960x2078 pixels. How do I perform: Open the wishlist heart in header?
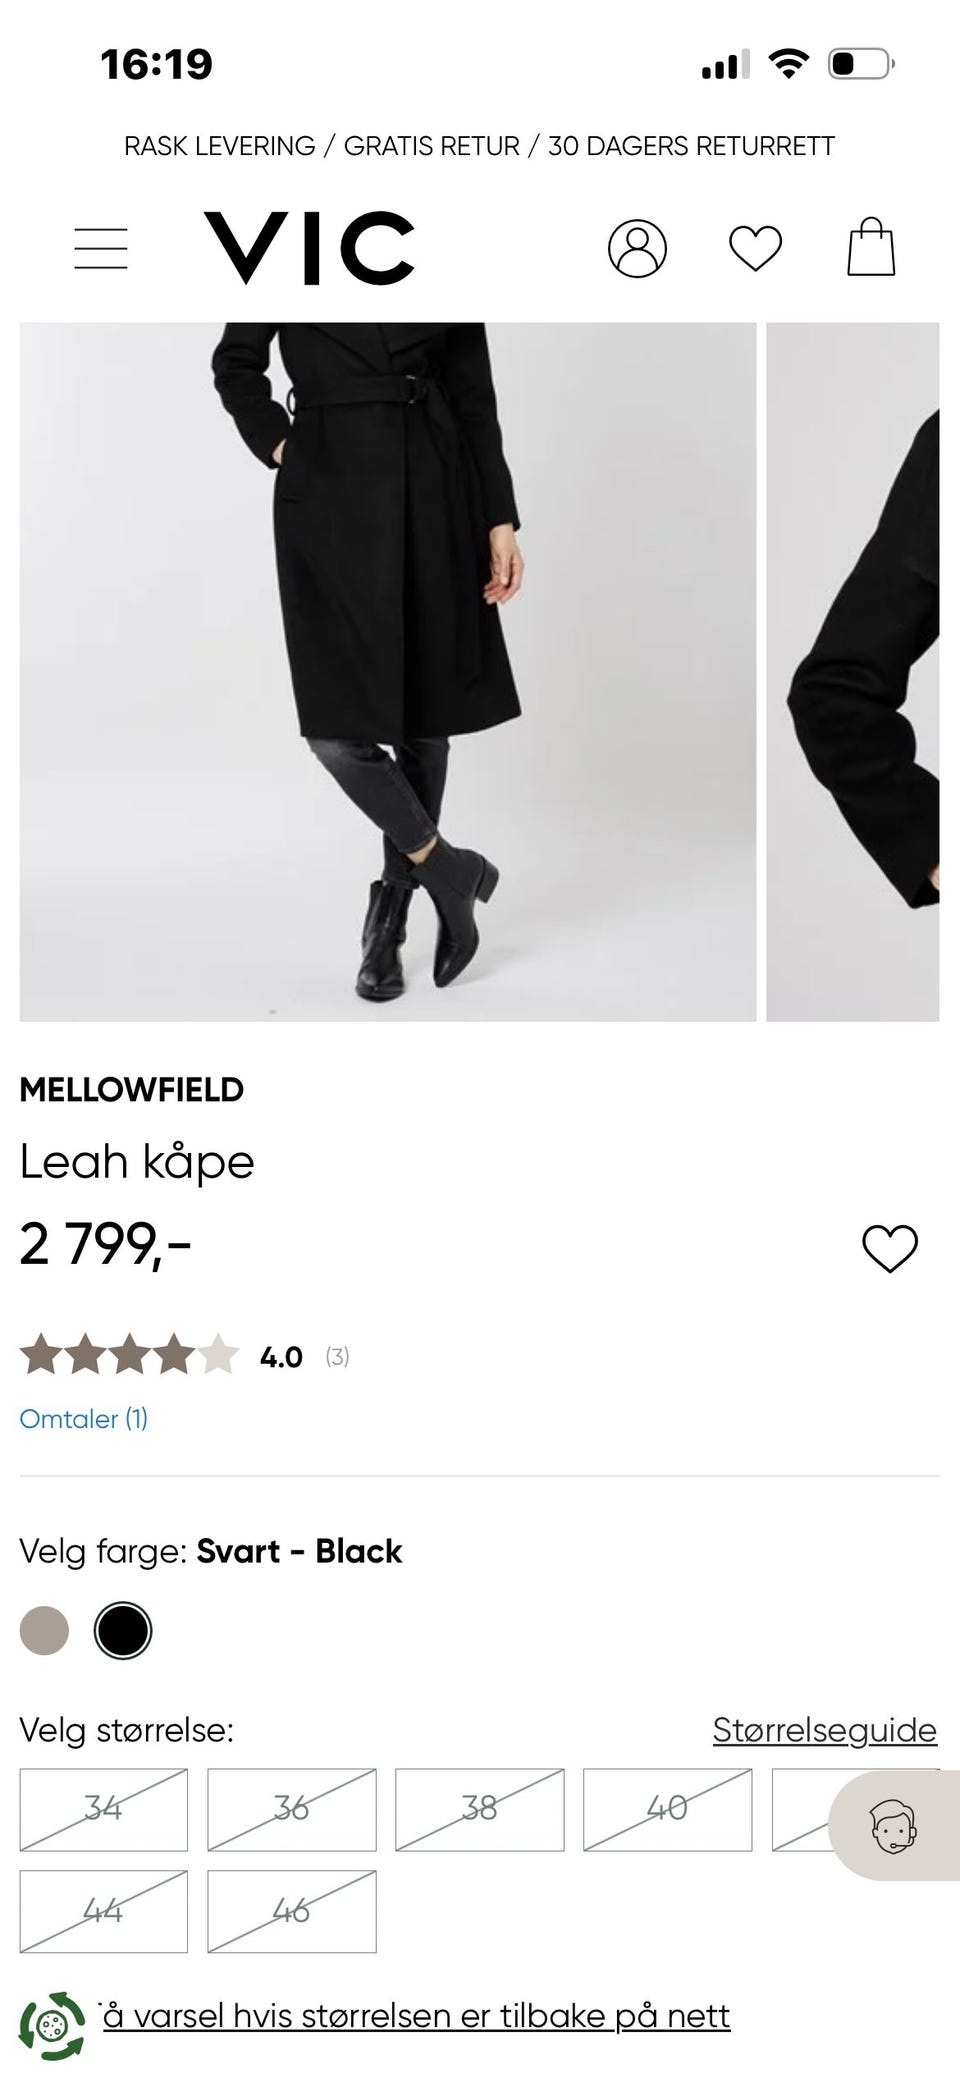click(755, 248)
